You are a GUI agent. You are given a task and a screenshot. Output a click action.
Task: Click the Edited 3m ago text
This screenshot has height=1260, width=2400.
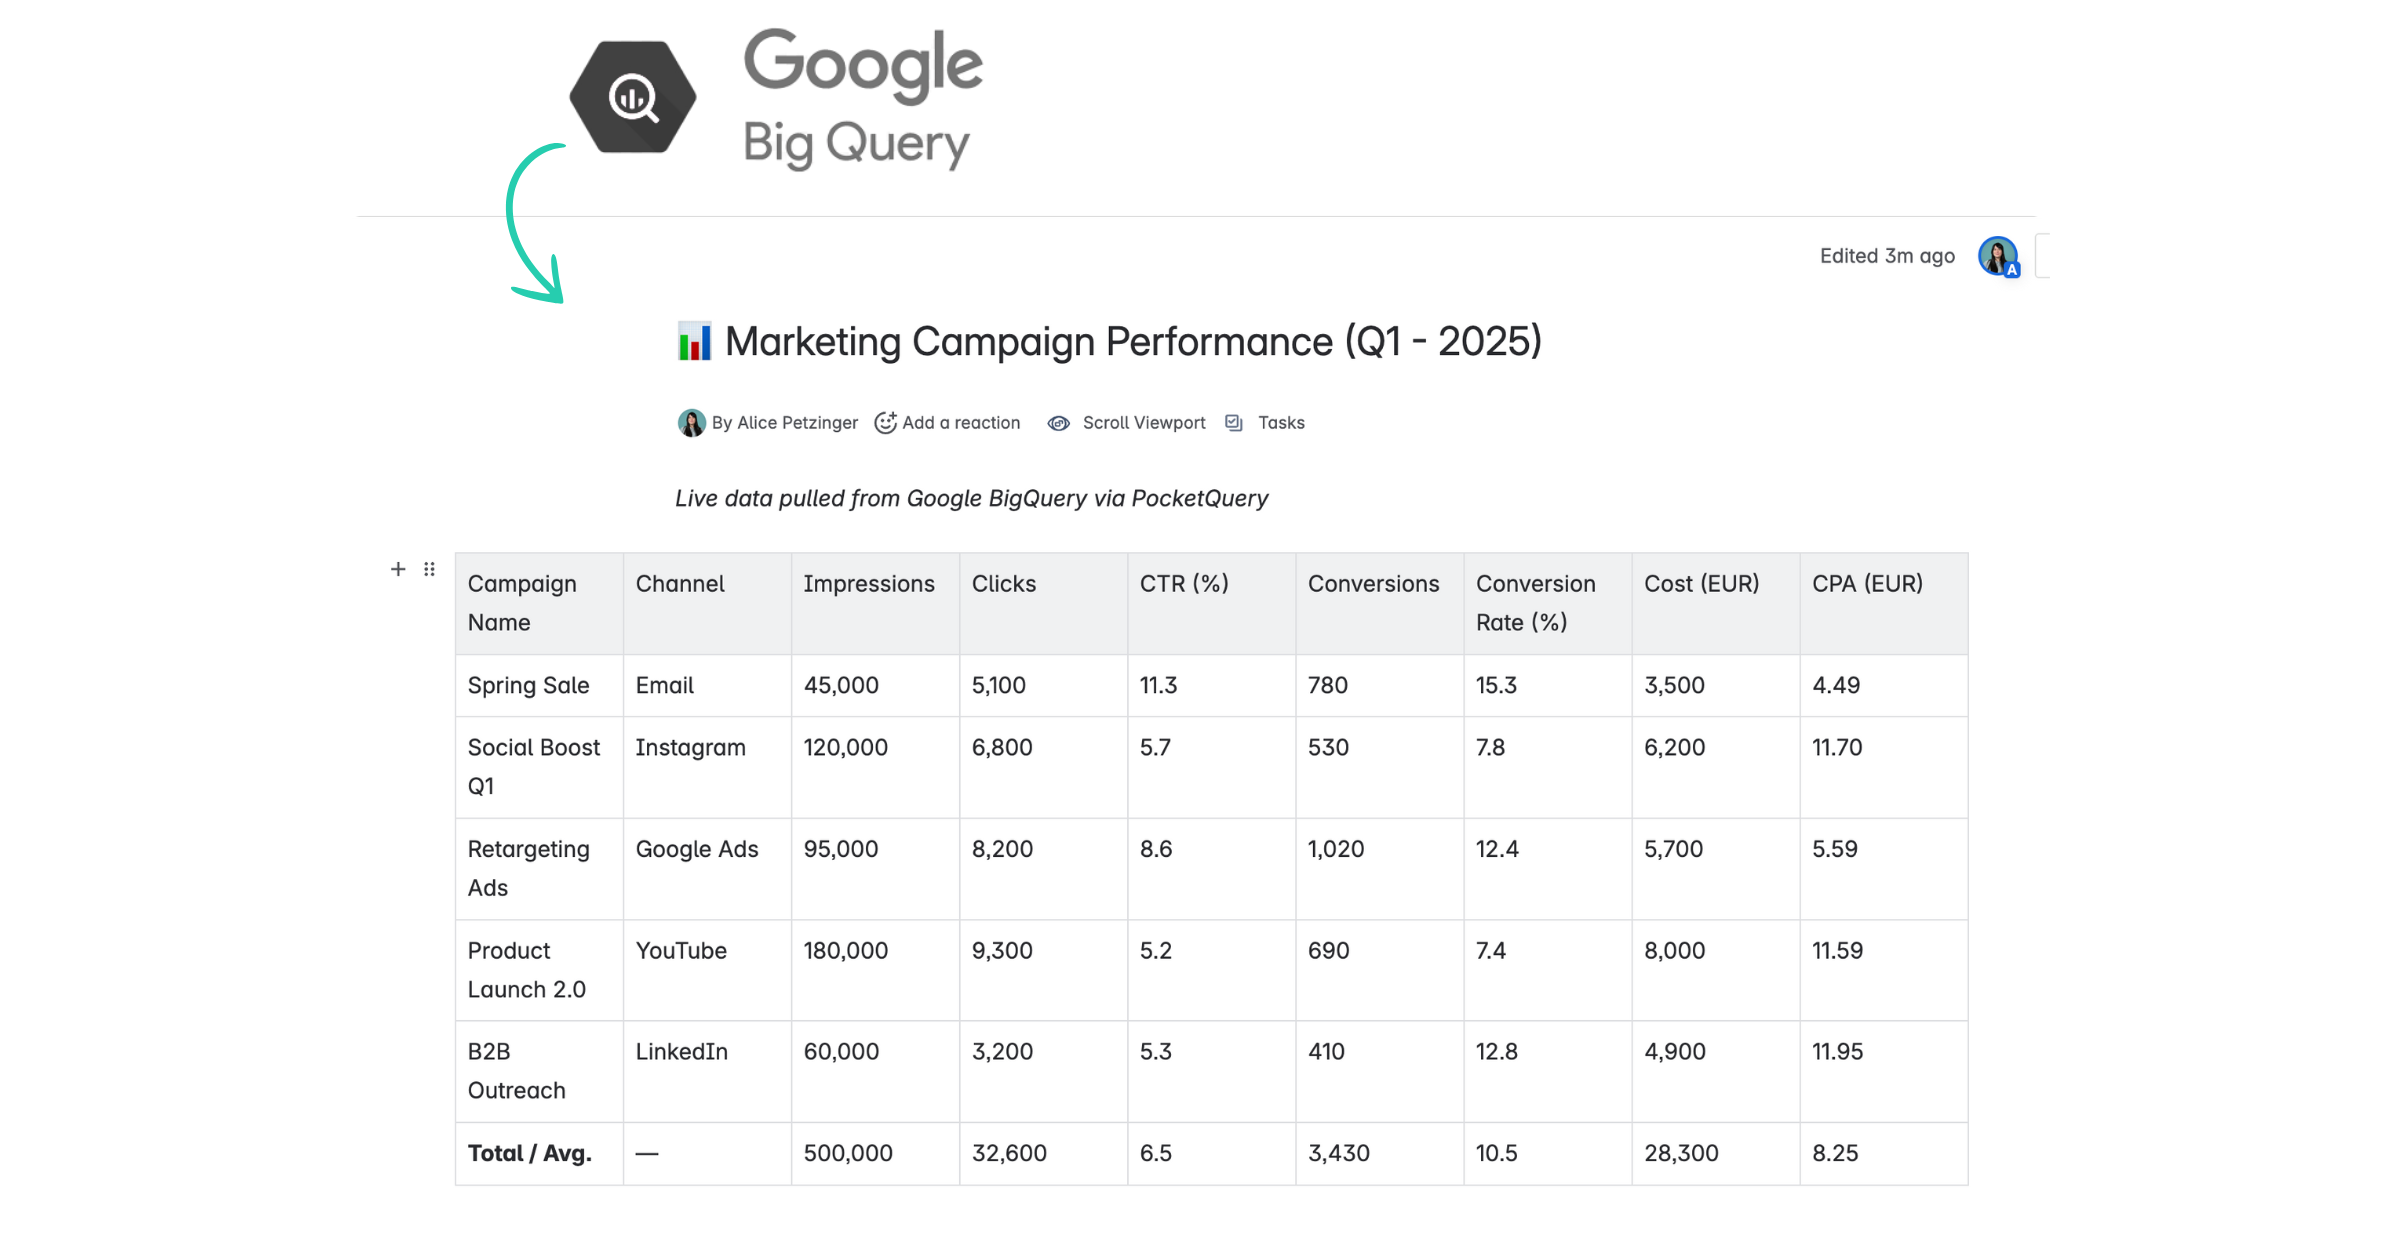1887,256
